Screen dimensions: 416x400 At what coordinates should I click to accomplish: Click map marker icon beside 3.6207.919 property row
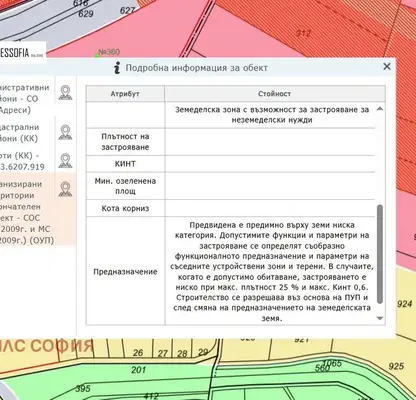(65, 161)
